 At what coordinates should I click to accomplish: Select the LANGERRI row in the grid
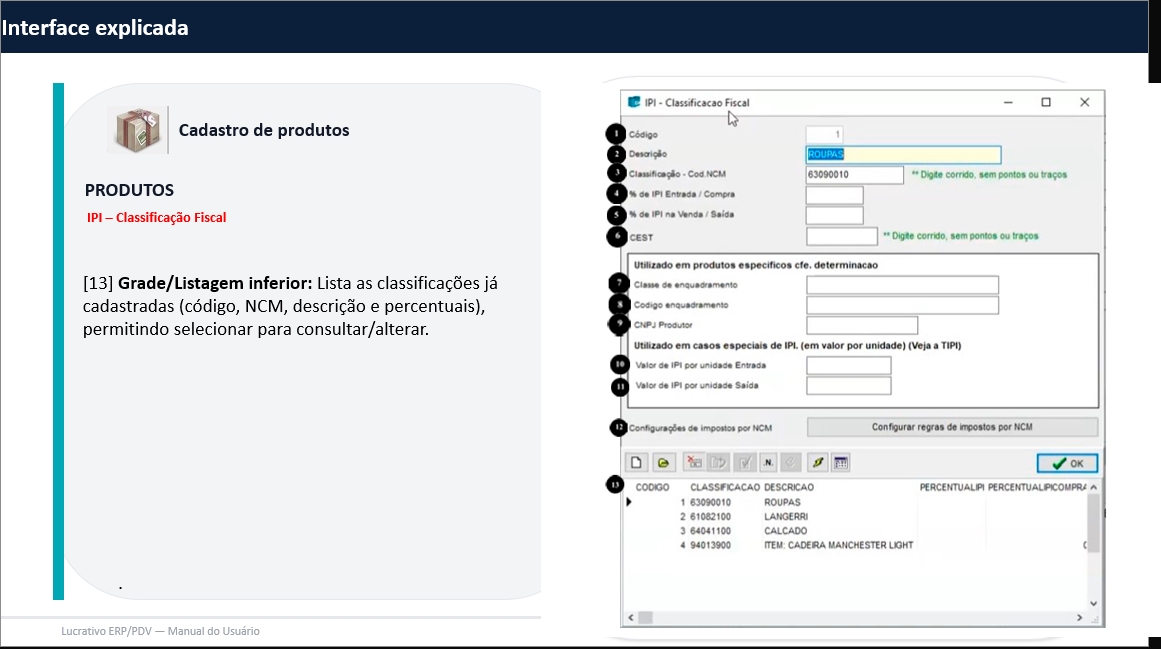786,517
